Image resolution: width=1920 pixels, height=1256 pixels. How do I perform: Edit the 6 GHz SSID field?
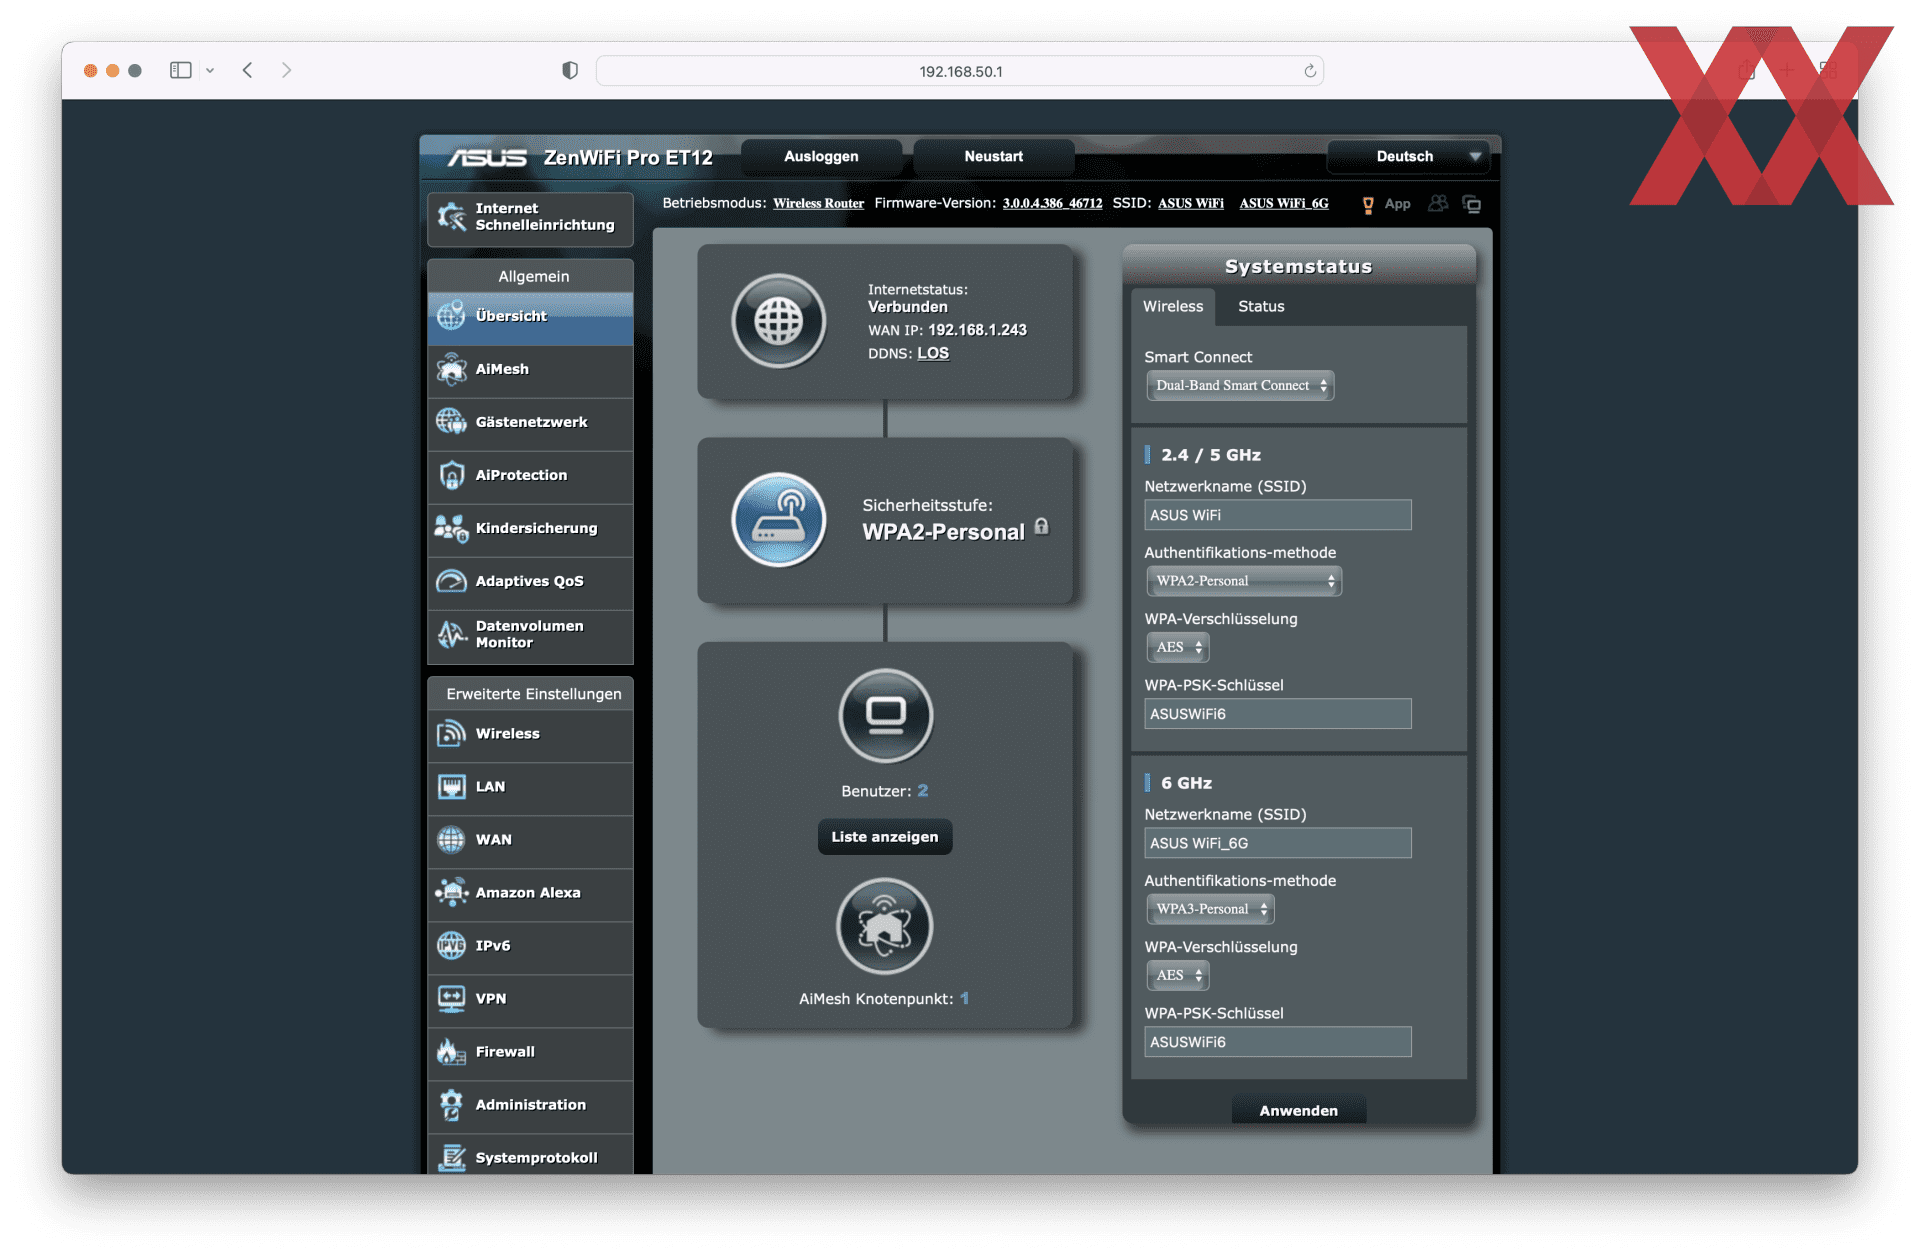(1278, 844)
